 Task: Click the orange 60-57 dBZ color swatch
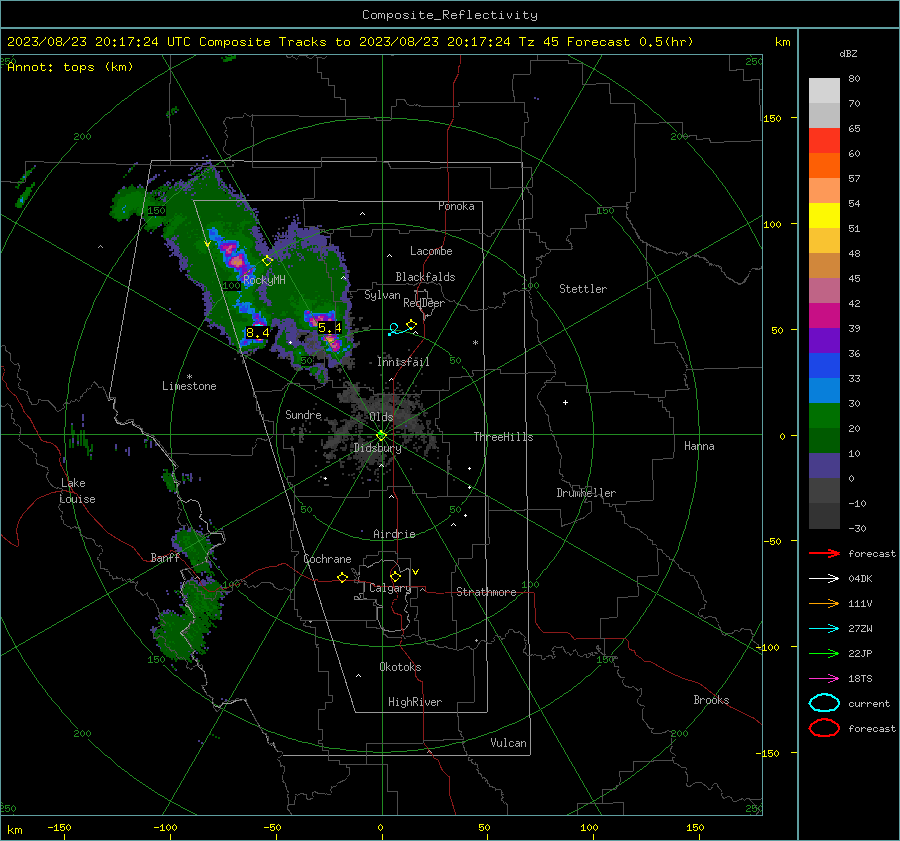pos(824,166)
